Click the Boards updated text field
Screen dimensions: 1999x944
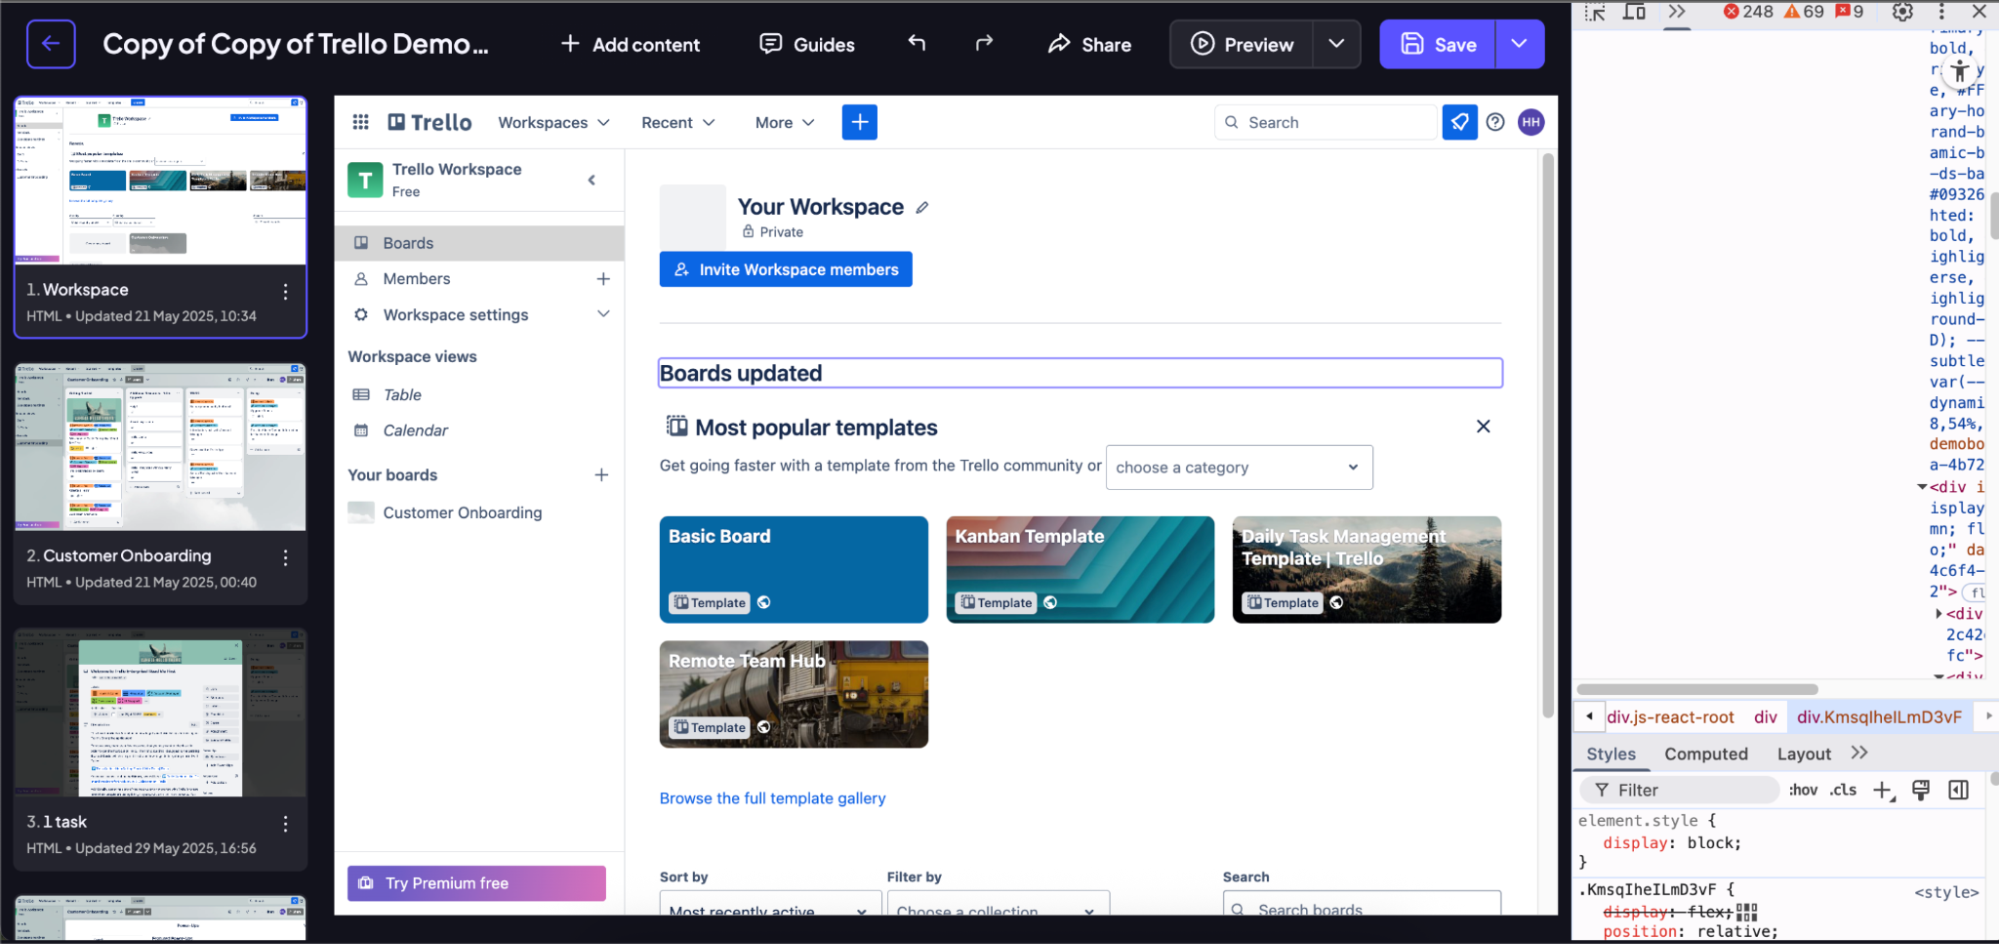1080,373
